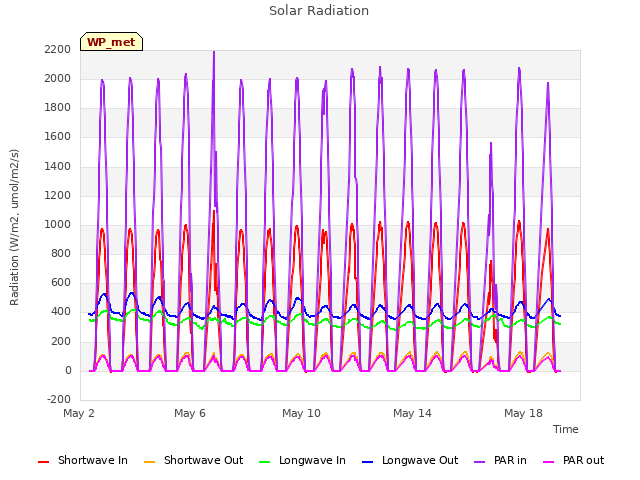Click the 2000 y-axis tick label

click(x=58, y=78)
